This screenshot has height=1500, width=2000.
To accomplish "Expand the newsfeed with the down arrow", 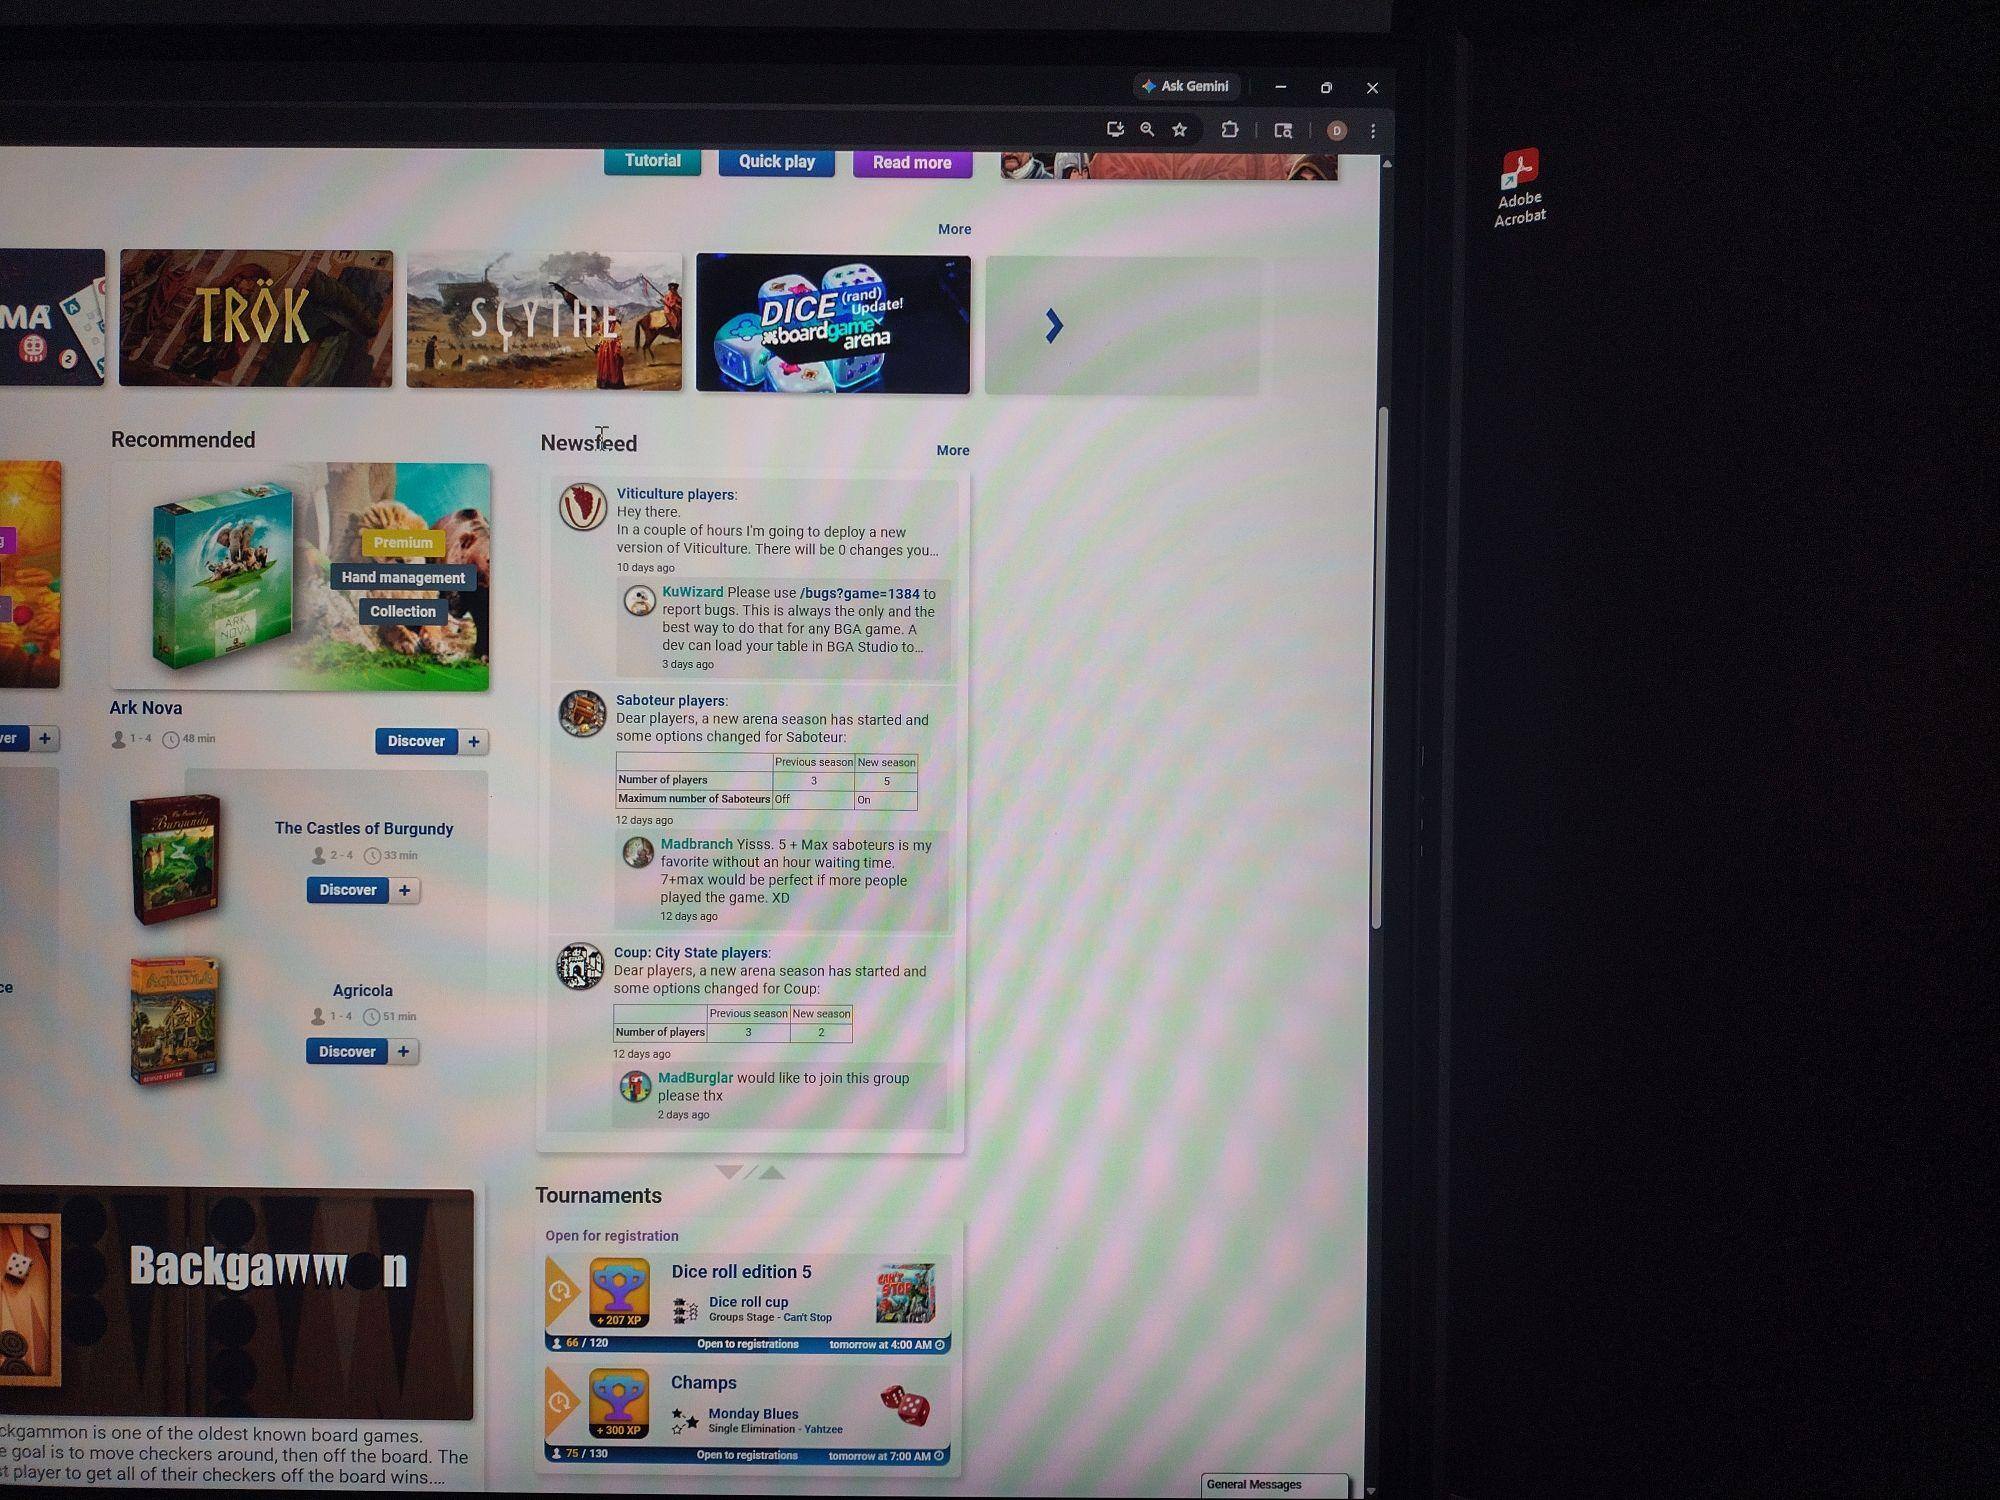I will [729, 1172].
